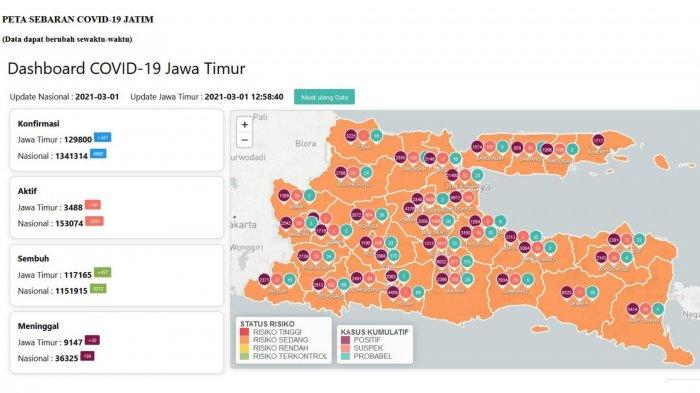Select Bojonegoro's purple positive-cases marker
700x393 pixels.
click(341, 173)
